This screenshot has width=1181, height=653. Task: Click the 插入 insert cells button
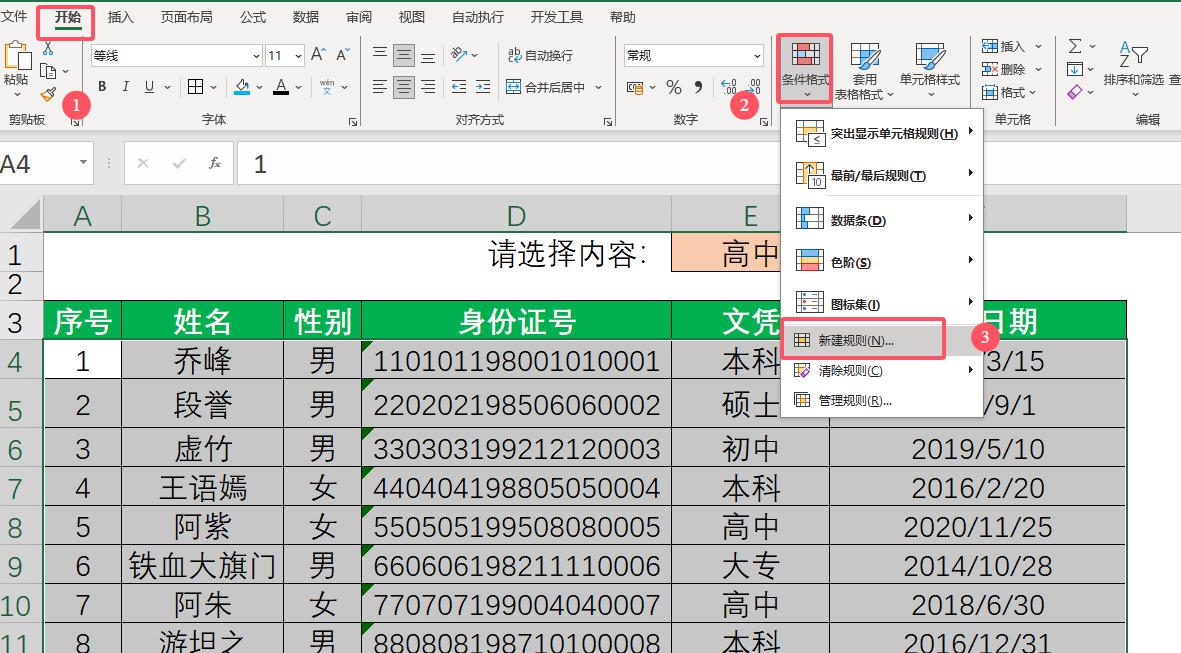(x=1003, y=47)
